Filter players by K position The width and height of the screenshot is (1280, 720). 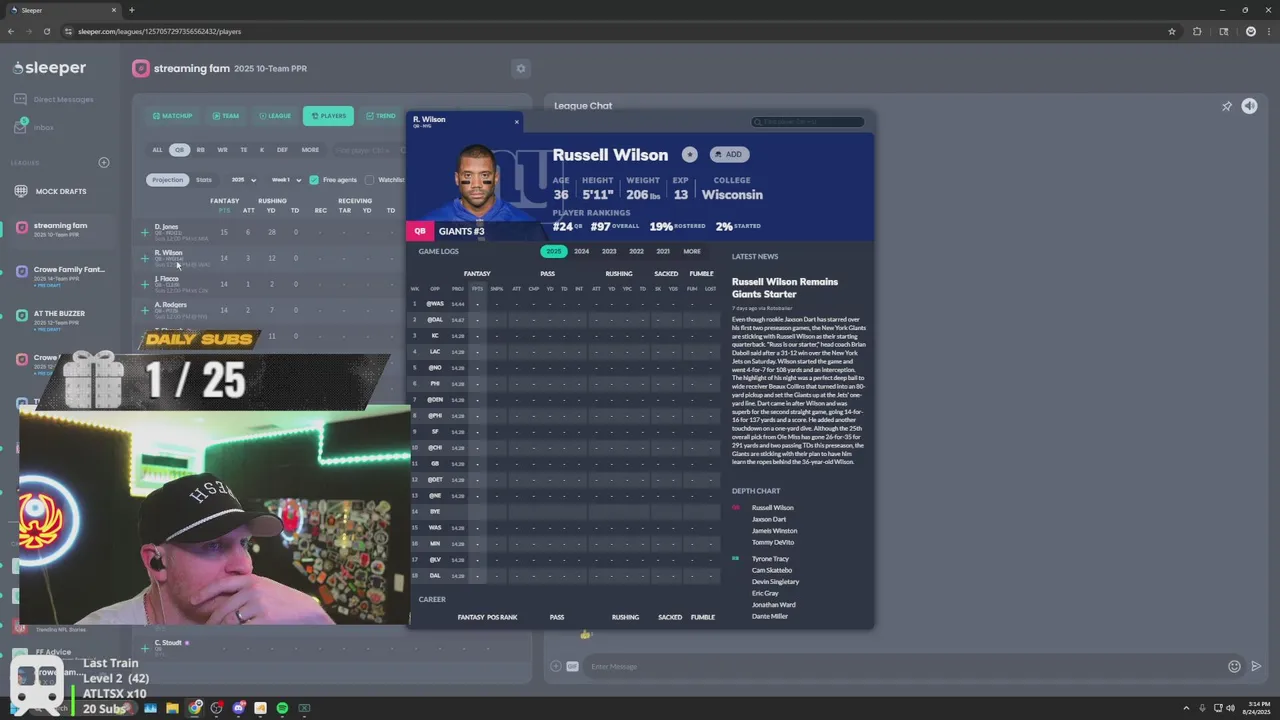coord(262,150)
